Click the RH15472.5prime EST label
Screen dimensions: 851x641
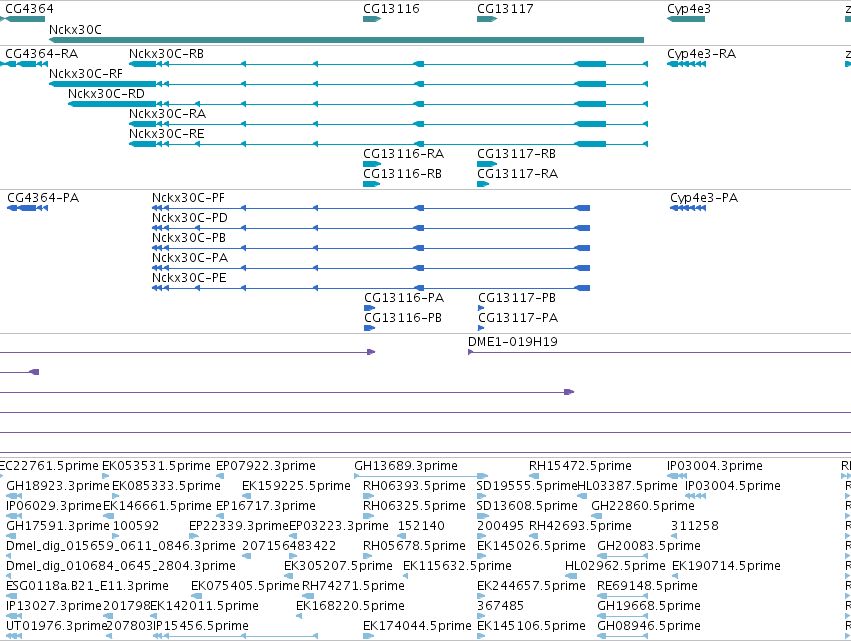pos(581,466)
